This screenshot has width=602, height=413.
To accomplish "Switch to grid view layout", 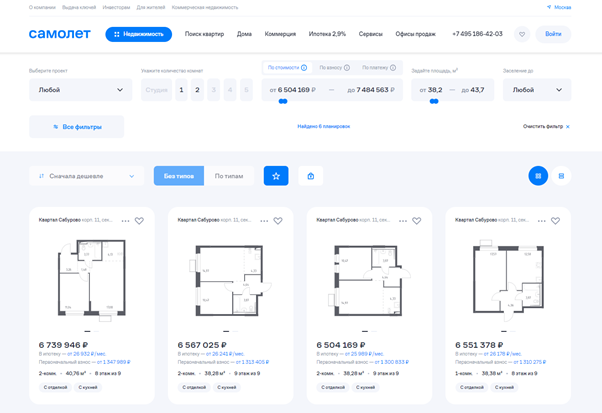I will pyautogui.click(x=538, y=176).
